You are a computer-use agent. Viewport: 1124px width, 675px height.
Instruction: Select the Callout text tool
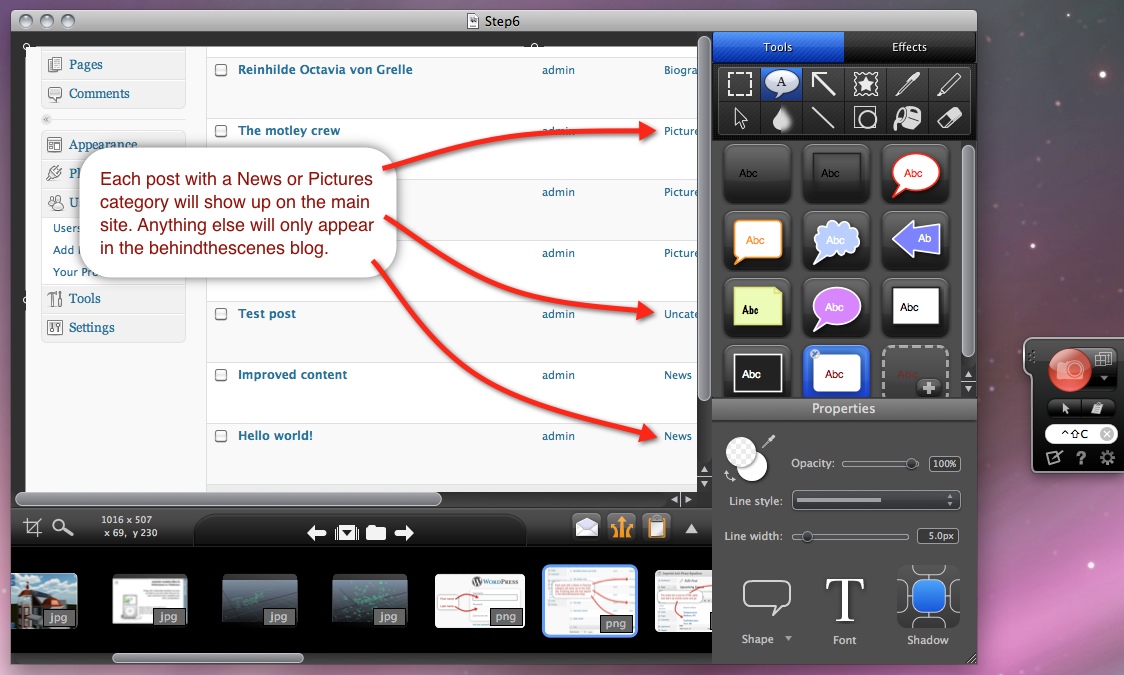pos(781,85)
